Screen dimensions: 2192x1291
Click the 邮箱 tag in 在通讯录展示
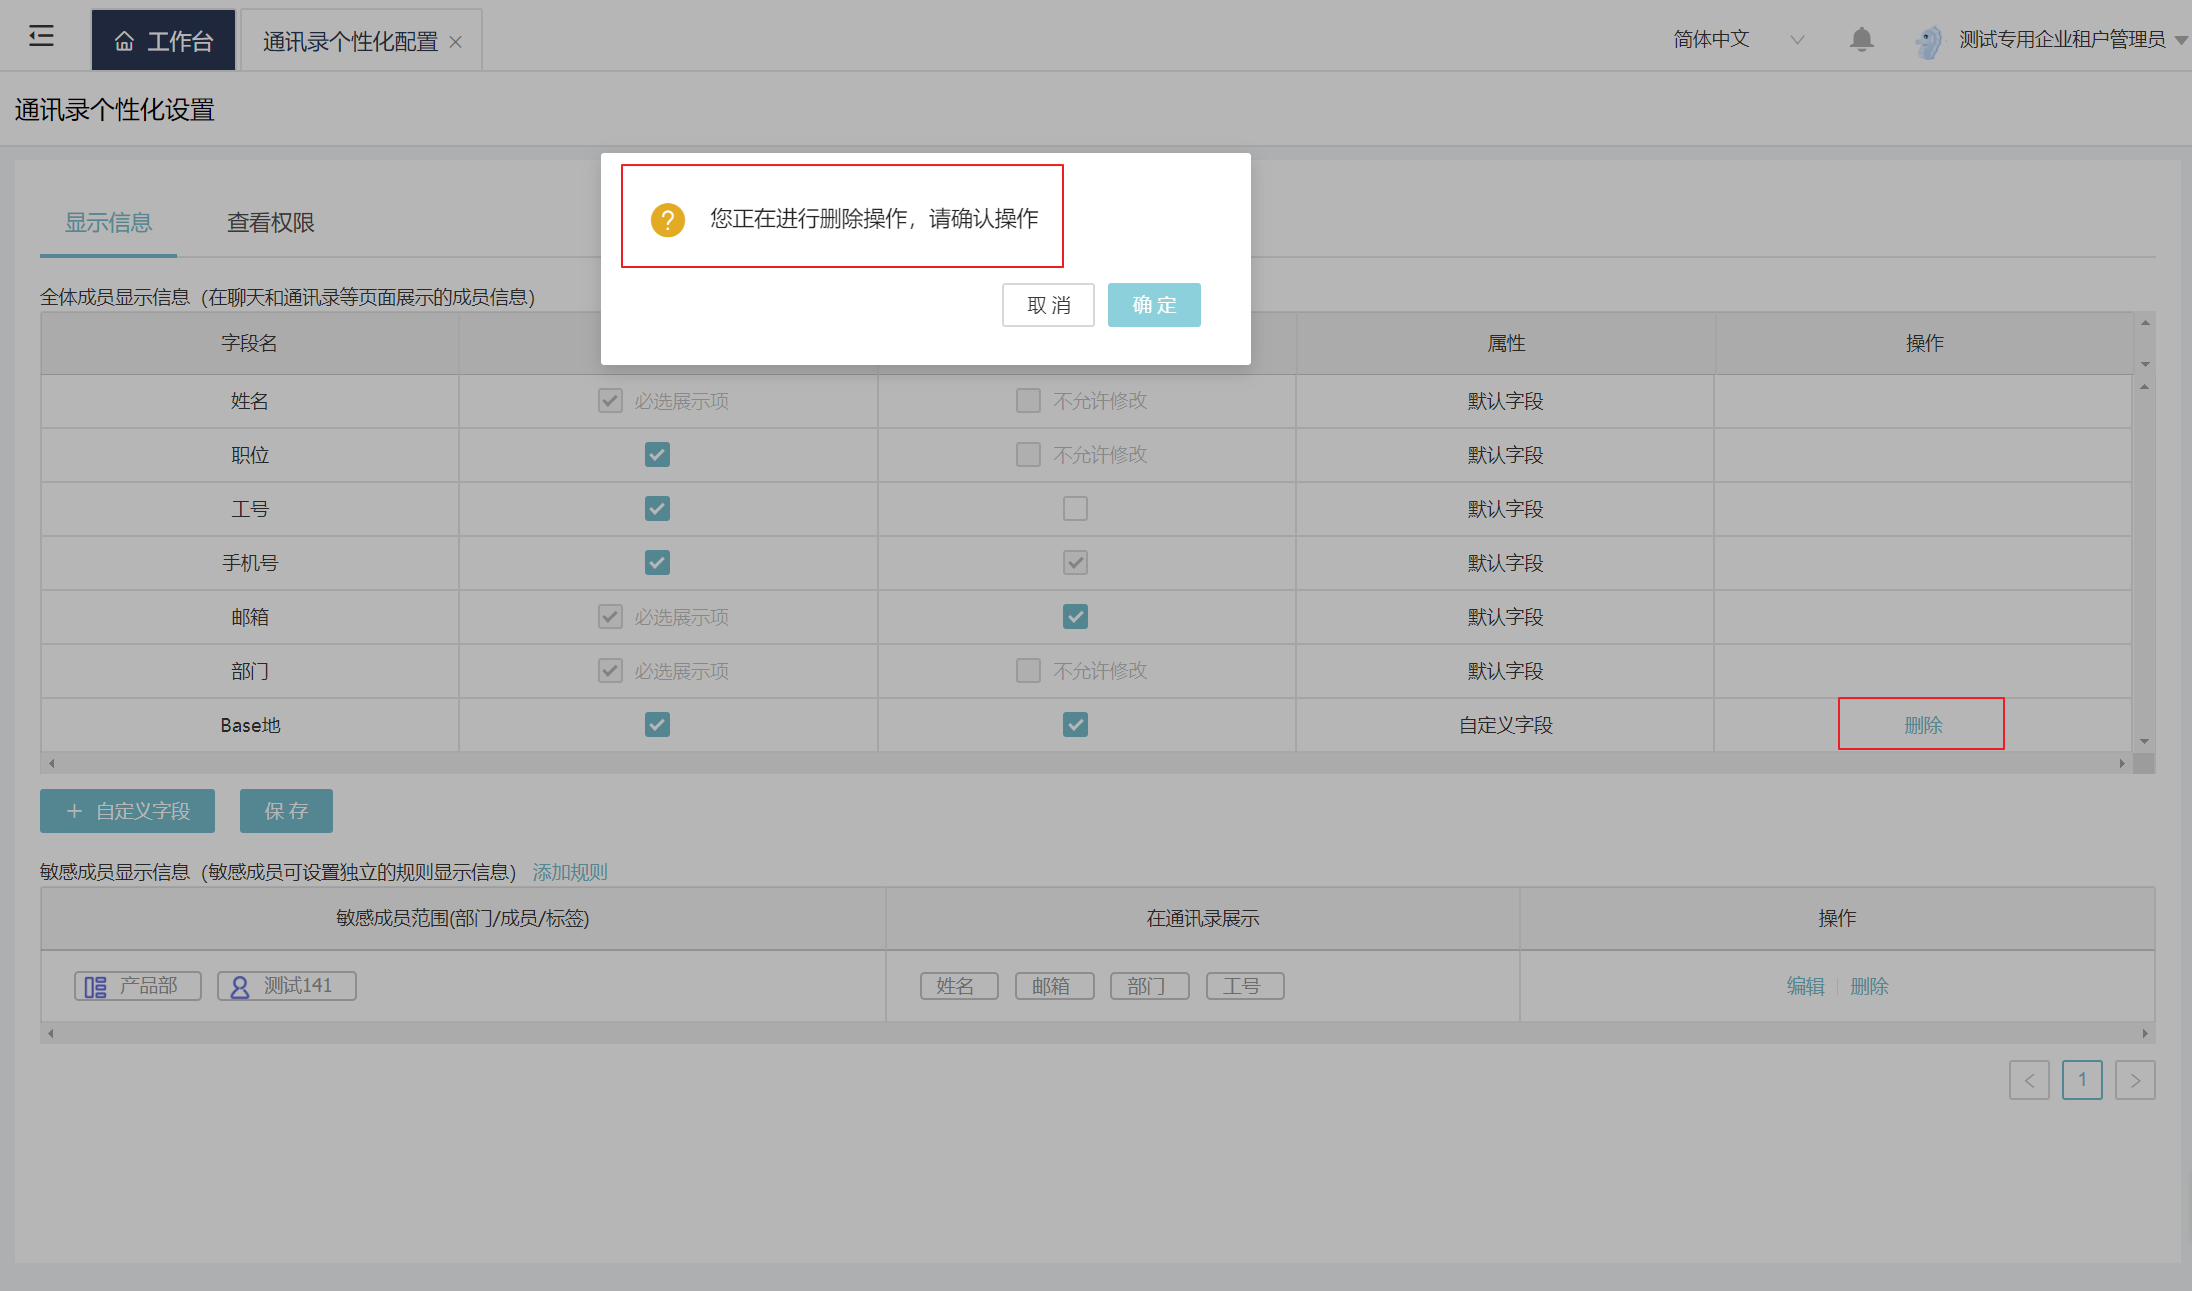[x=1054, y=986]
